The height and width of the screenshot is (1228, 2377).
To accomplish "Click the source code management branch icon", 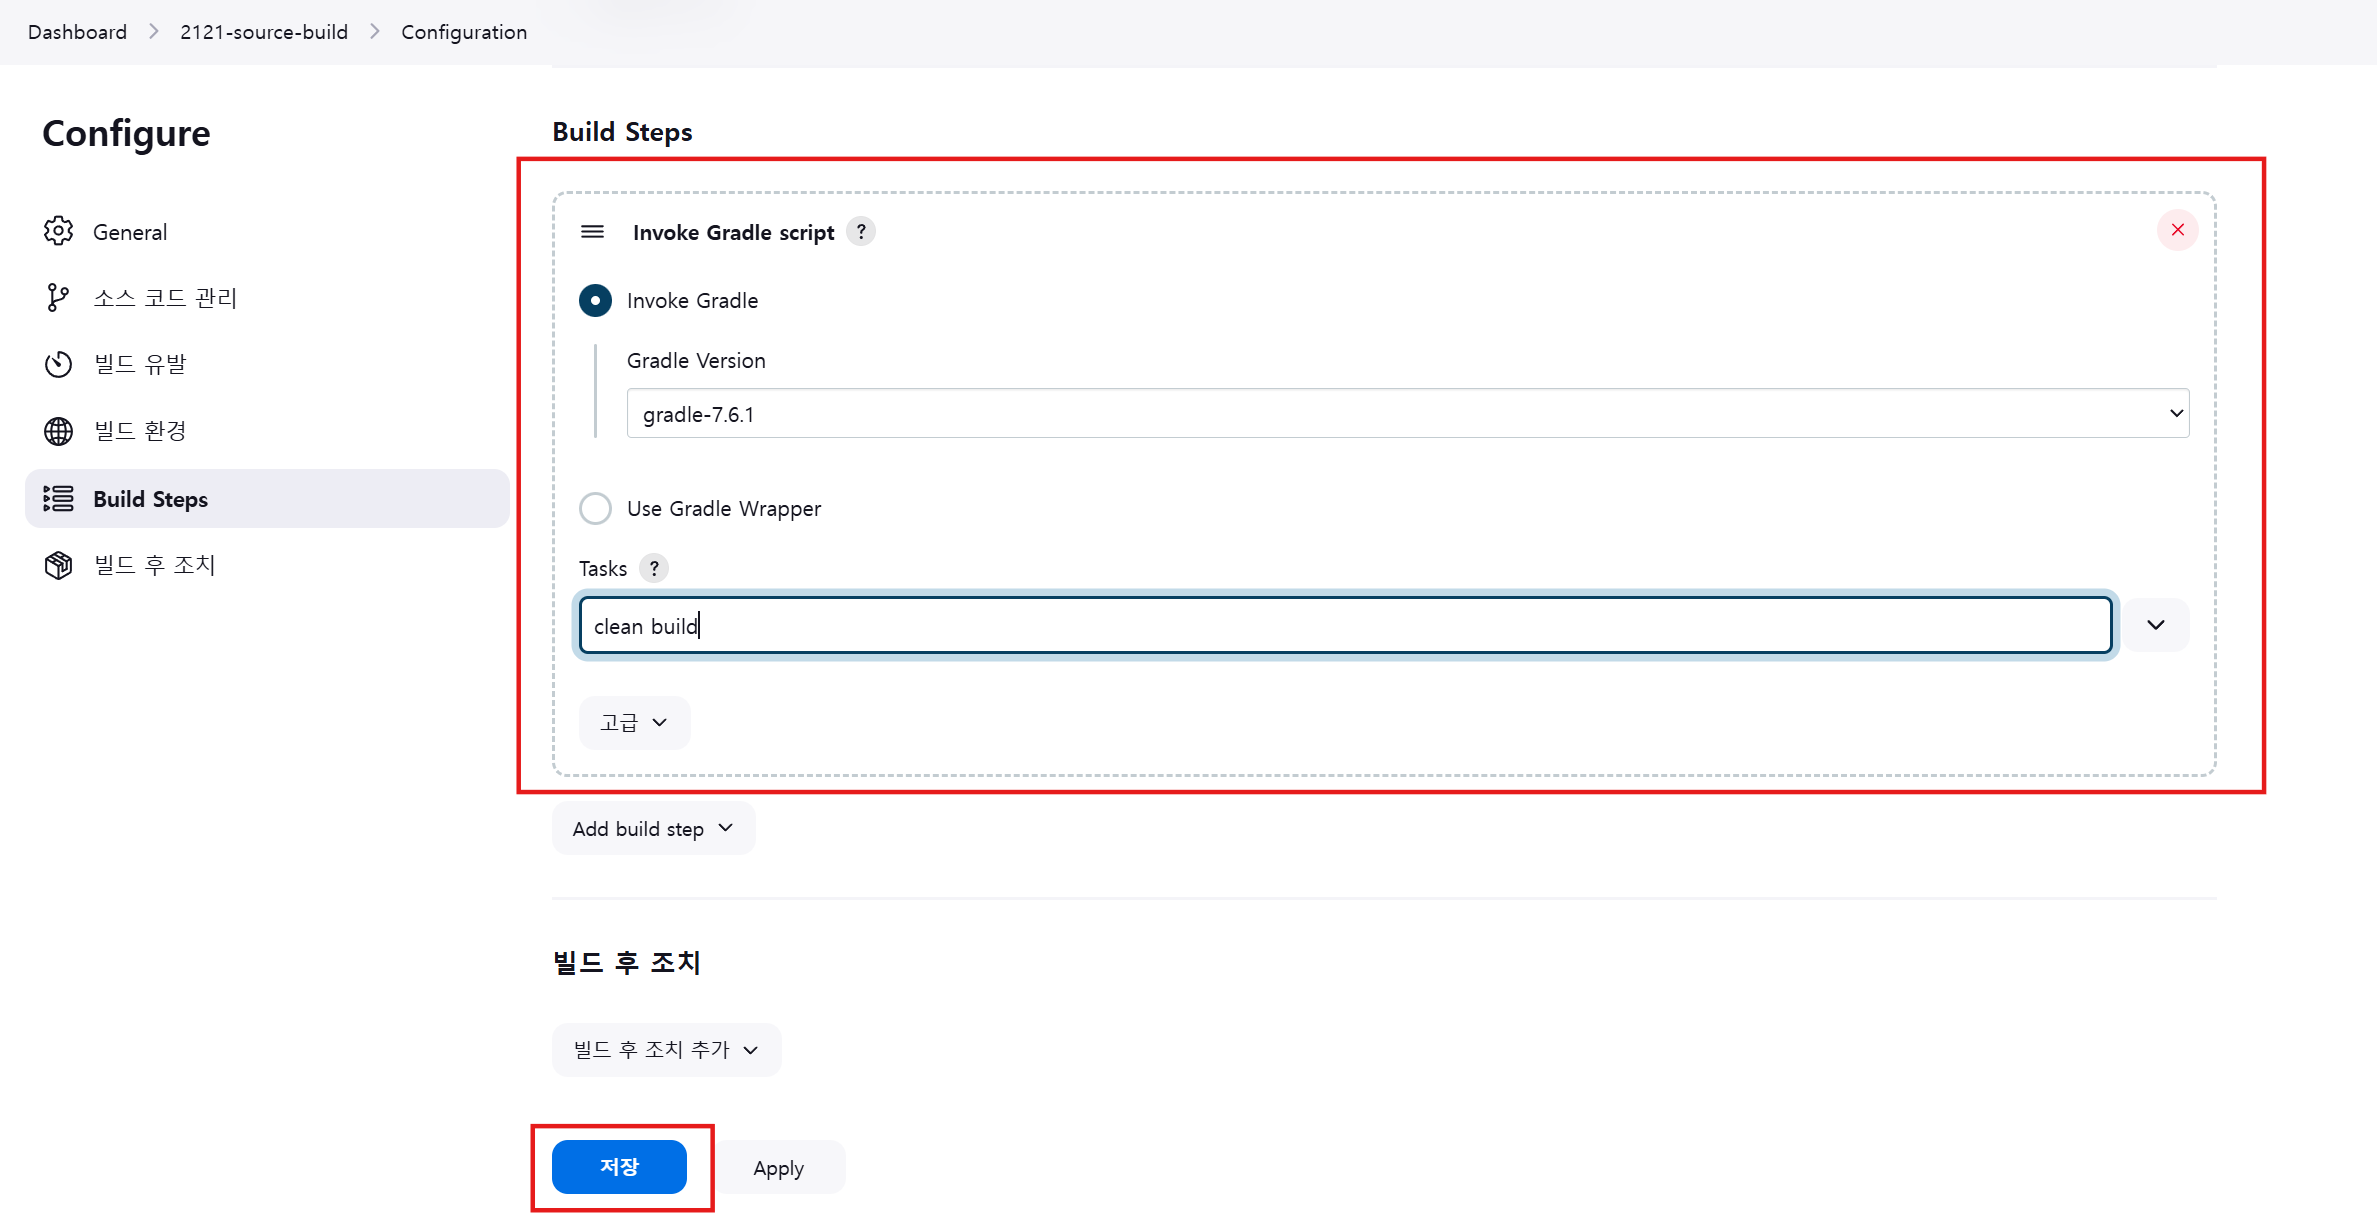I will point(58,298).
